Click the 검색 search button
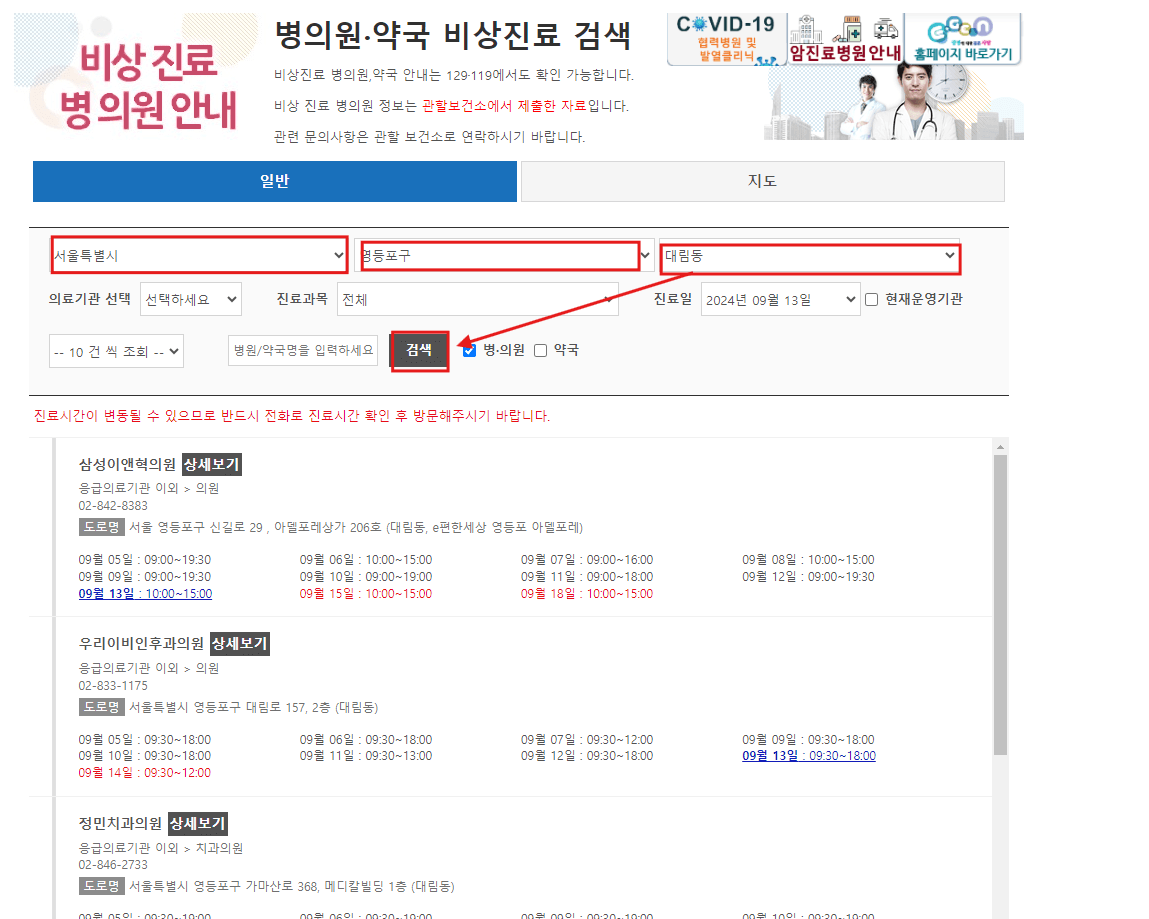 tap(419, 350)
